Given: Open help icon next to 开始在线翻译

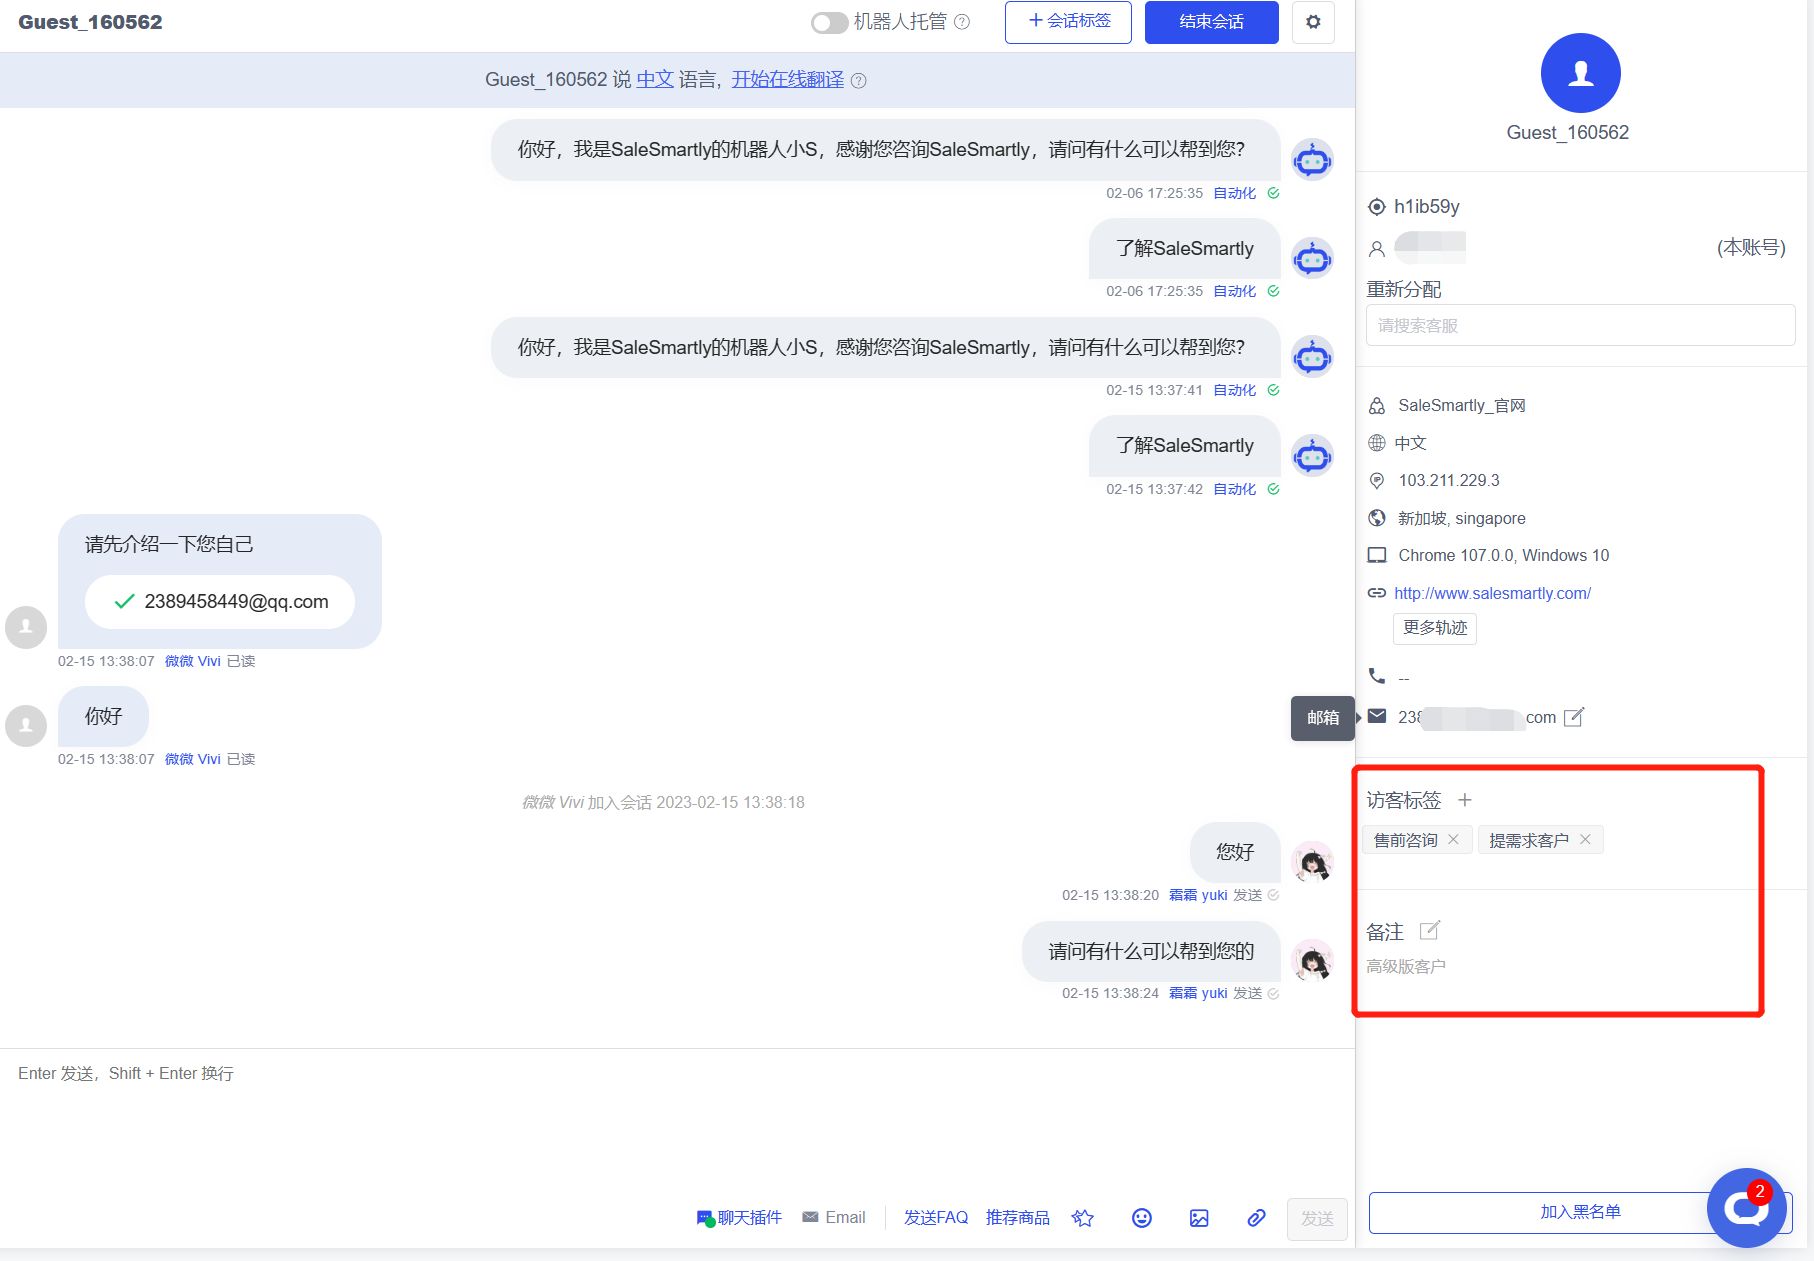Looking at the screenshot, I should 858,80.
